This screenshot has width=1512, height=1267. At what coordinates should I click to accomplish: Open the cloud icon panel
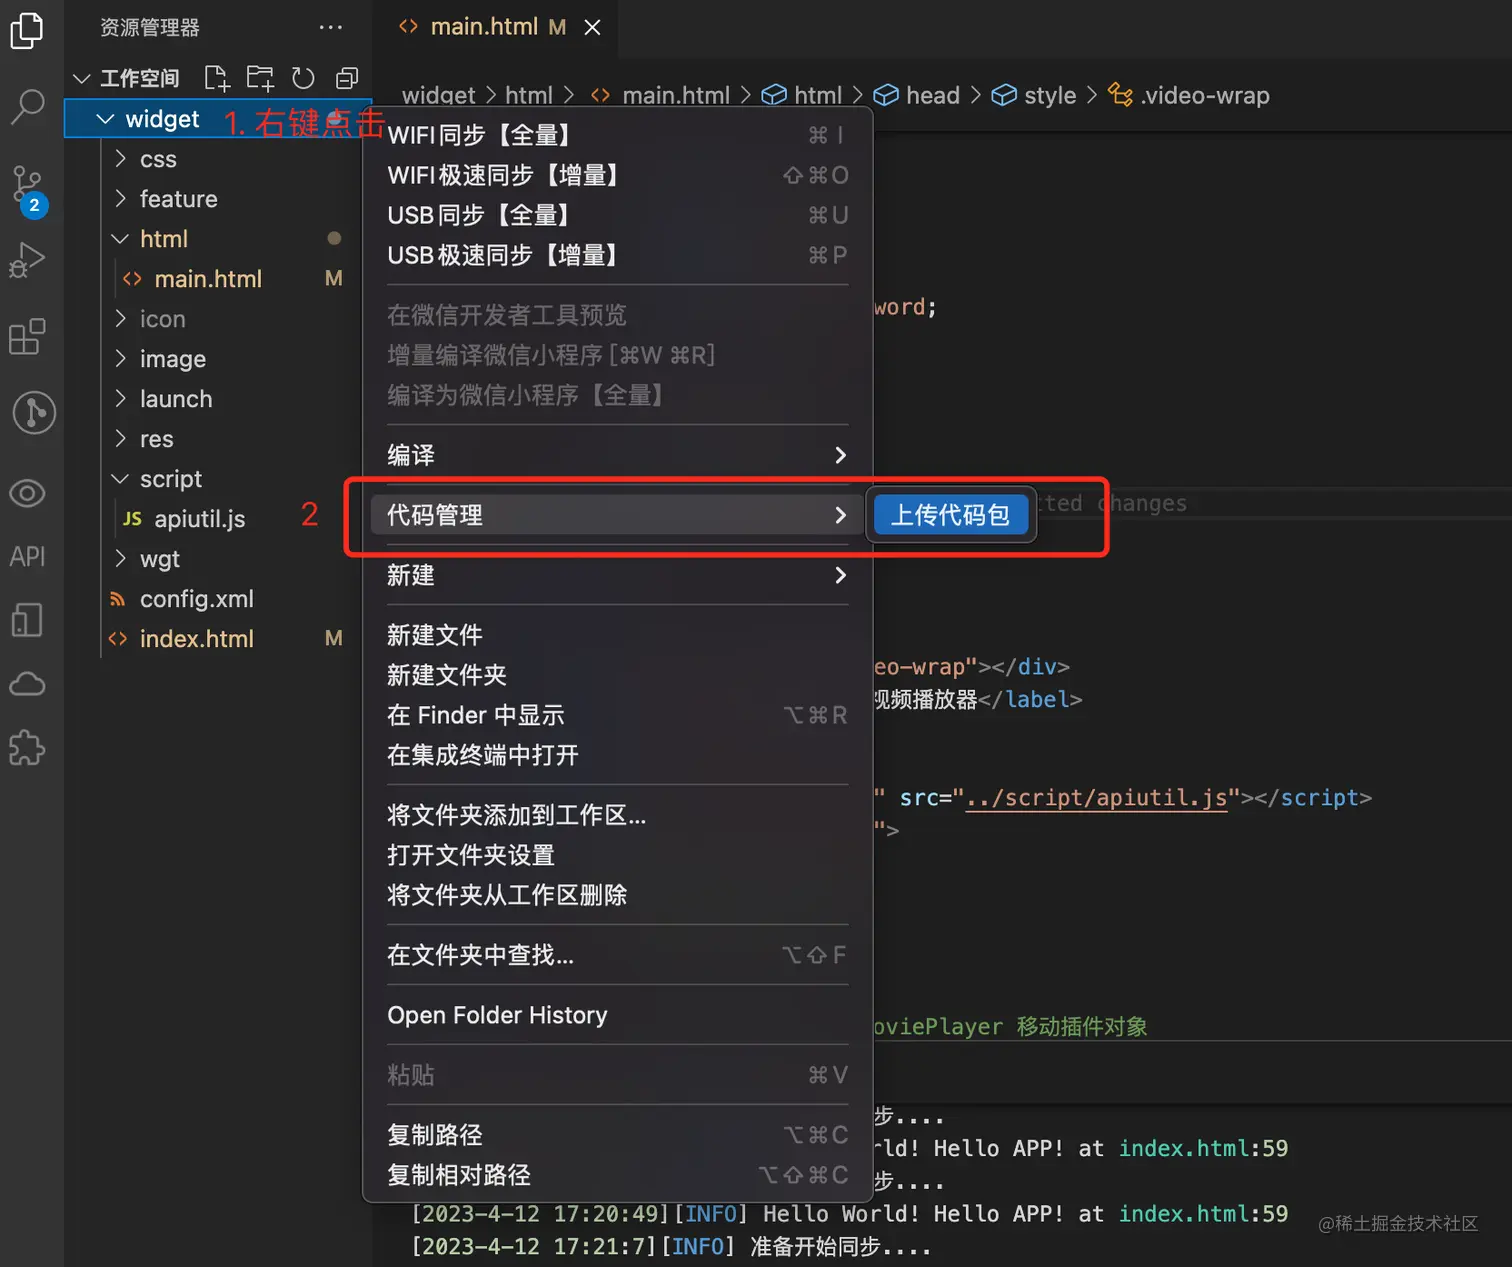pyautogui.click(x=27, y=684)
